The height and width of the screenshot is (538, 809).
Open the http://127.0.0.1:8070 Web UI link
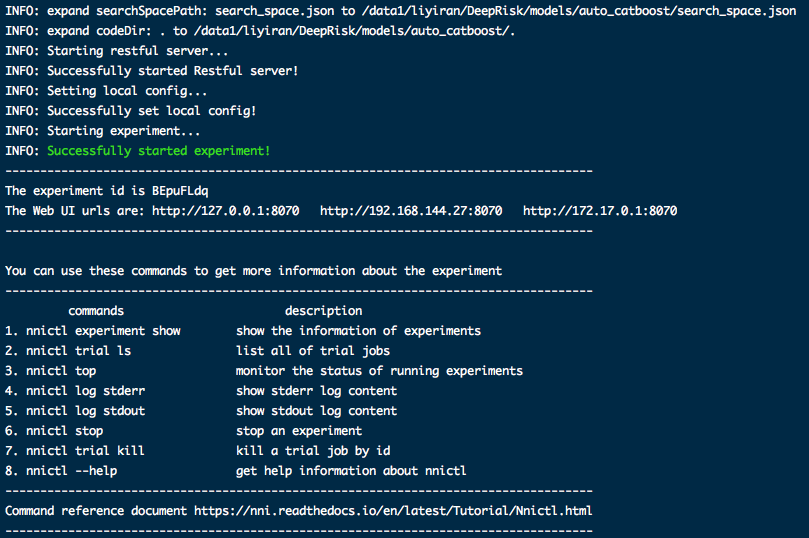[226, 211]
